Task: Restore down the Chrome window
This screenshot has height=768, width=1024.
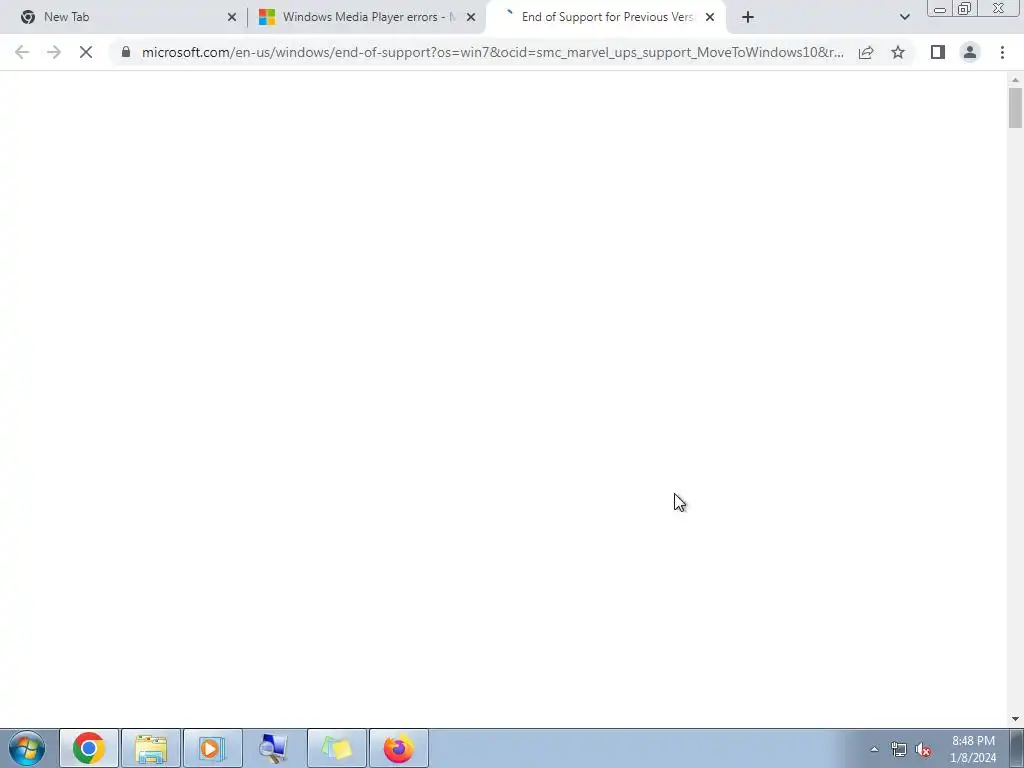Action: click(964, 9)
